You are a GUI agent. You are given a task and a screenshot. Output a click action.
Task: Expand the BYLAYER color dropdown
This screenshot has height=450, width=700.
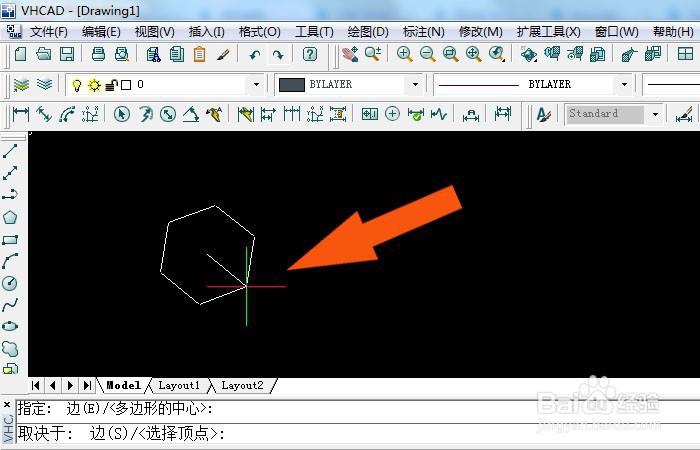pyautogui.click(x=415, y=84)
